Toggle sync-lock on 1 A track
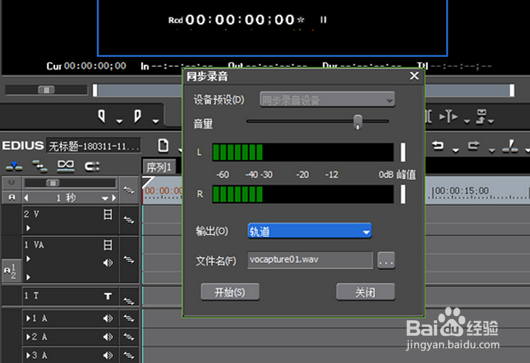The height and width of the screenshot is (363, 530). tap(128, 318)
